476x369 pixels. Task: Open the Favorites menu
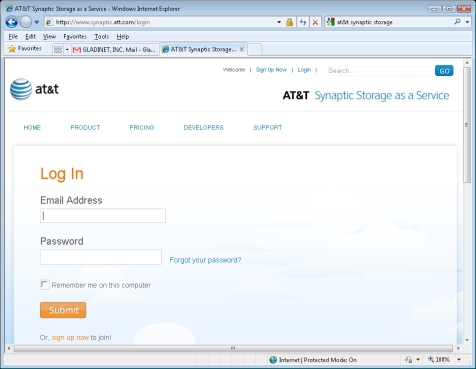click(x=75, y=36)
